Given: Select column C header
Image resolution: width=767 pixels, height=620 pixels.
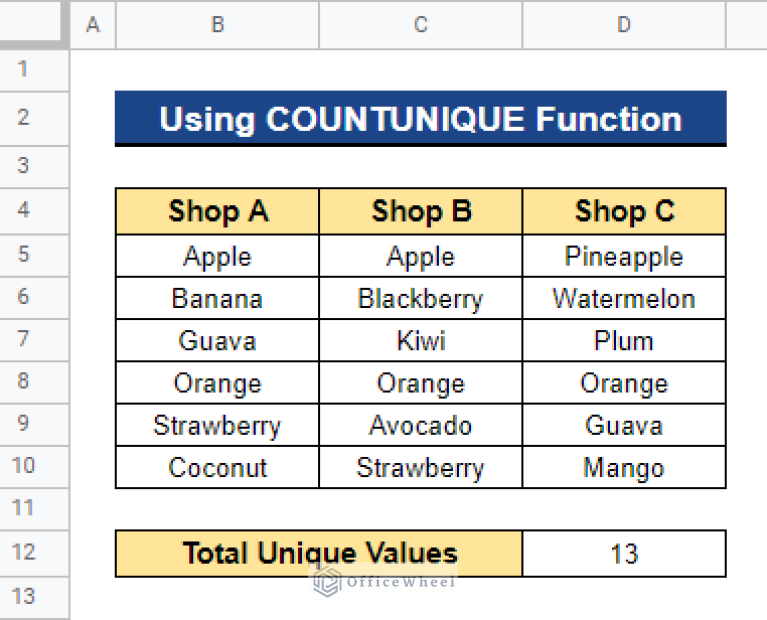Looking at the screenshot, I should pyautogui.click(x=420, y=25).
